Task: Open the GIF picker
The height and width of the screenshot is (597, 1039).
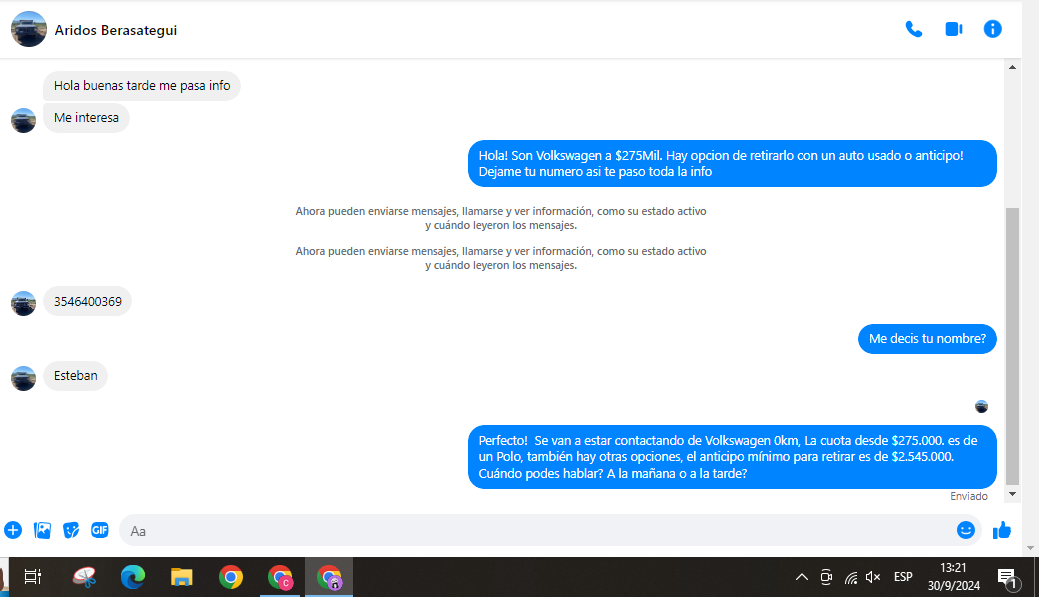Action: [x=99, y=530]
